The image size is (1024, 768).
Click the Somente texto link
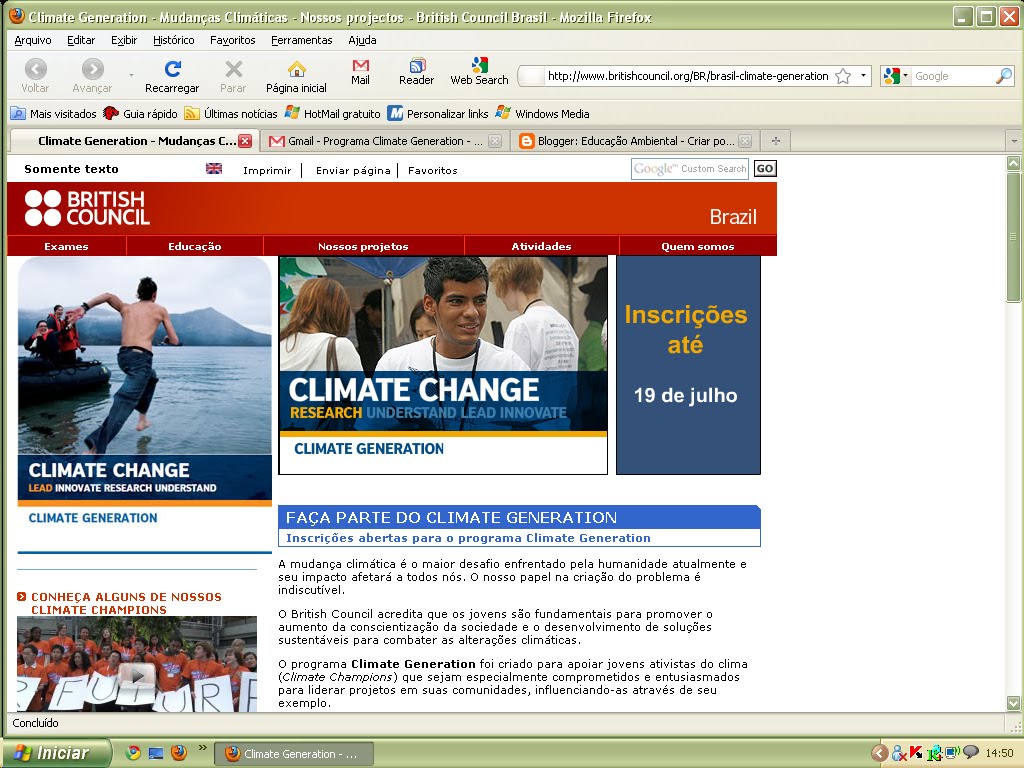72,169
